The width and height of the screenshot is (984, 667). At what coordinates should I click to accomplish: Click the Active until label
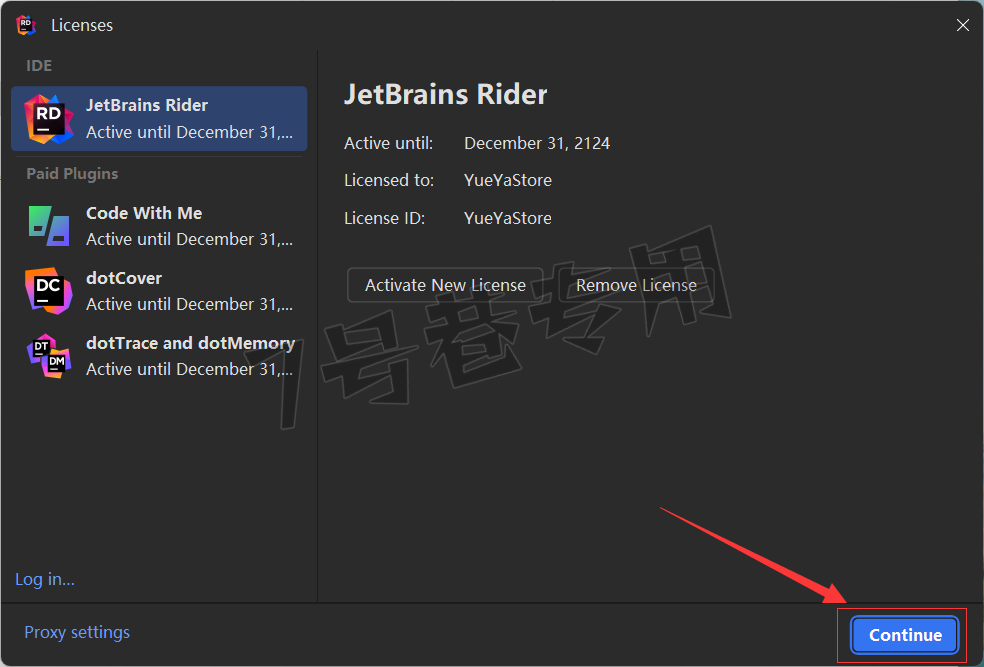[388, 143]
